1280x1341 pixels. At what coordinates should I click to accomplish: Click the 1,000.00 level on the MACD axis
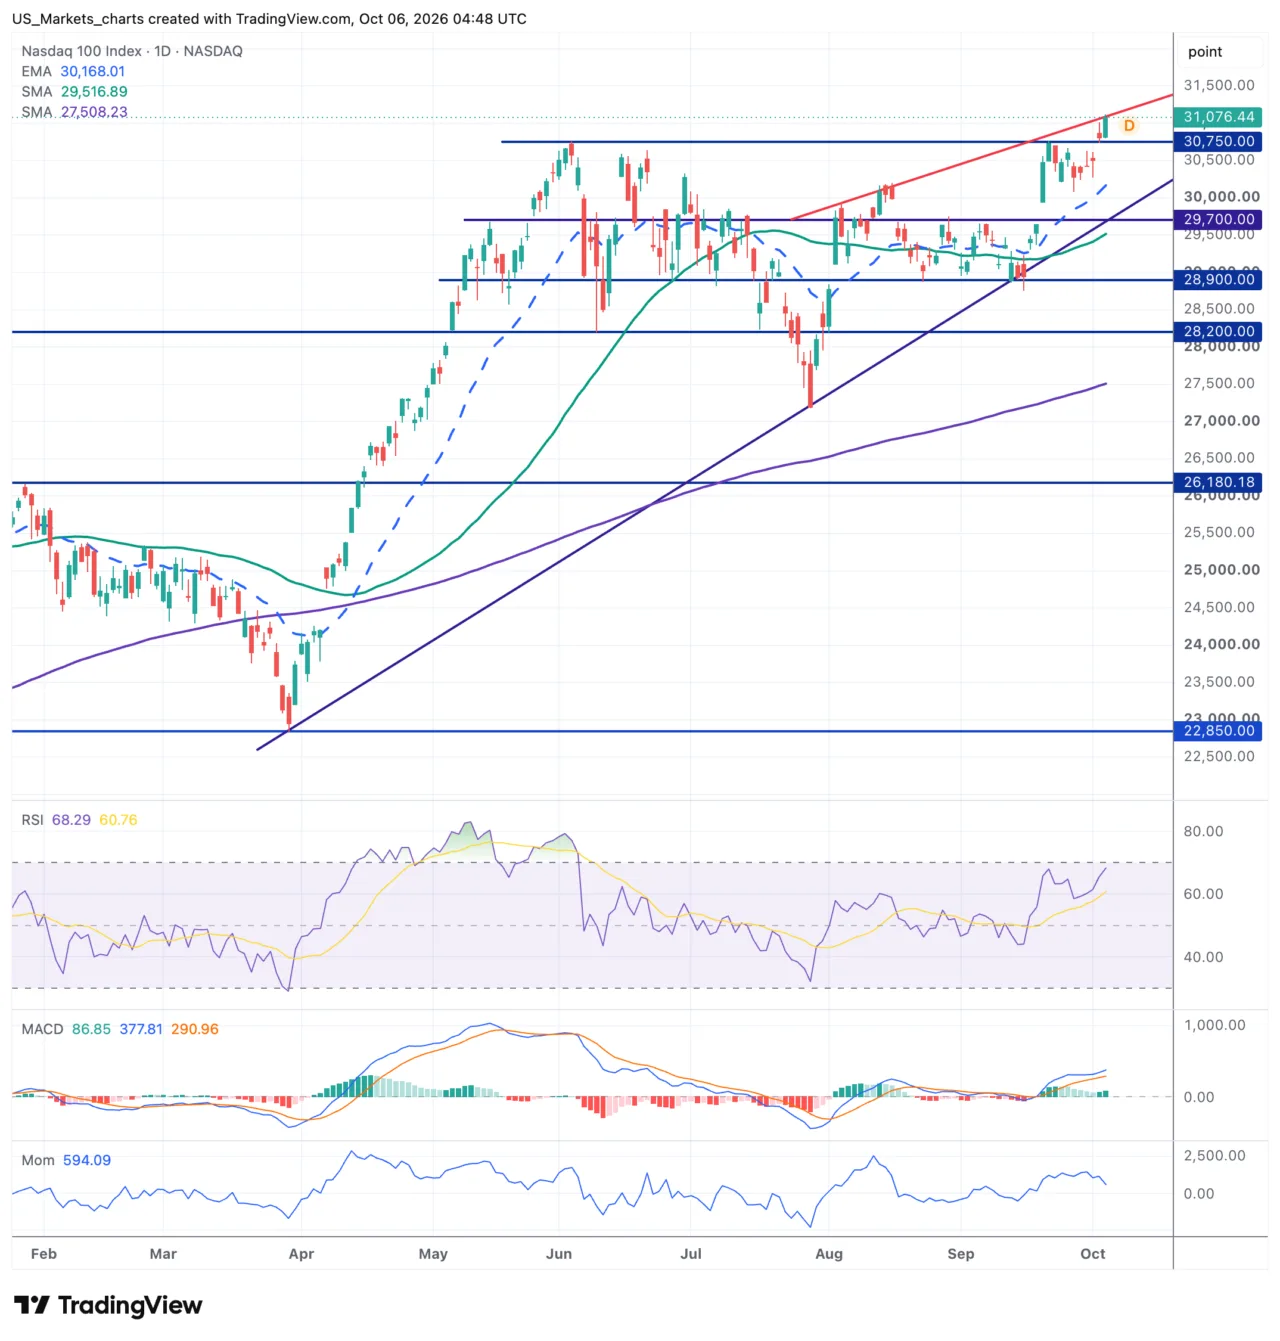point(1214,1026)
